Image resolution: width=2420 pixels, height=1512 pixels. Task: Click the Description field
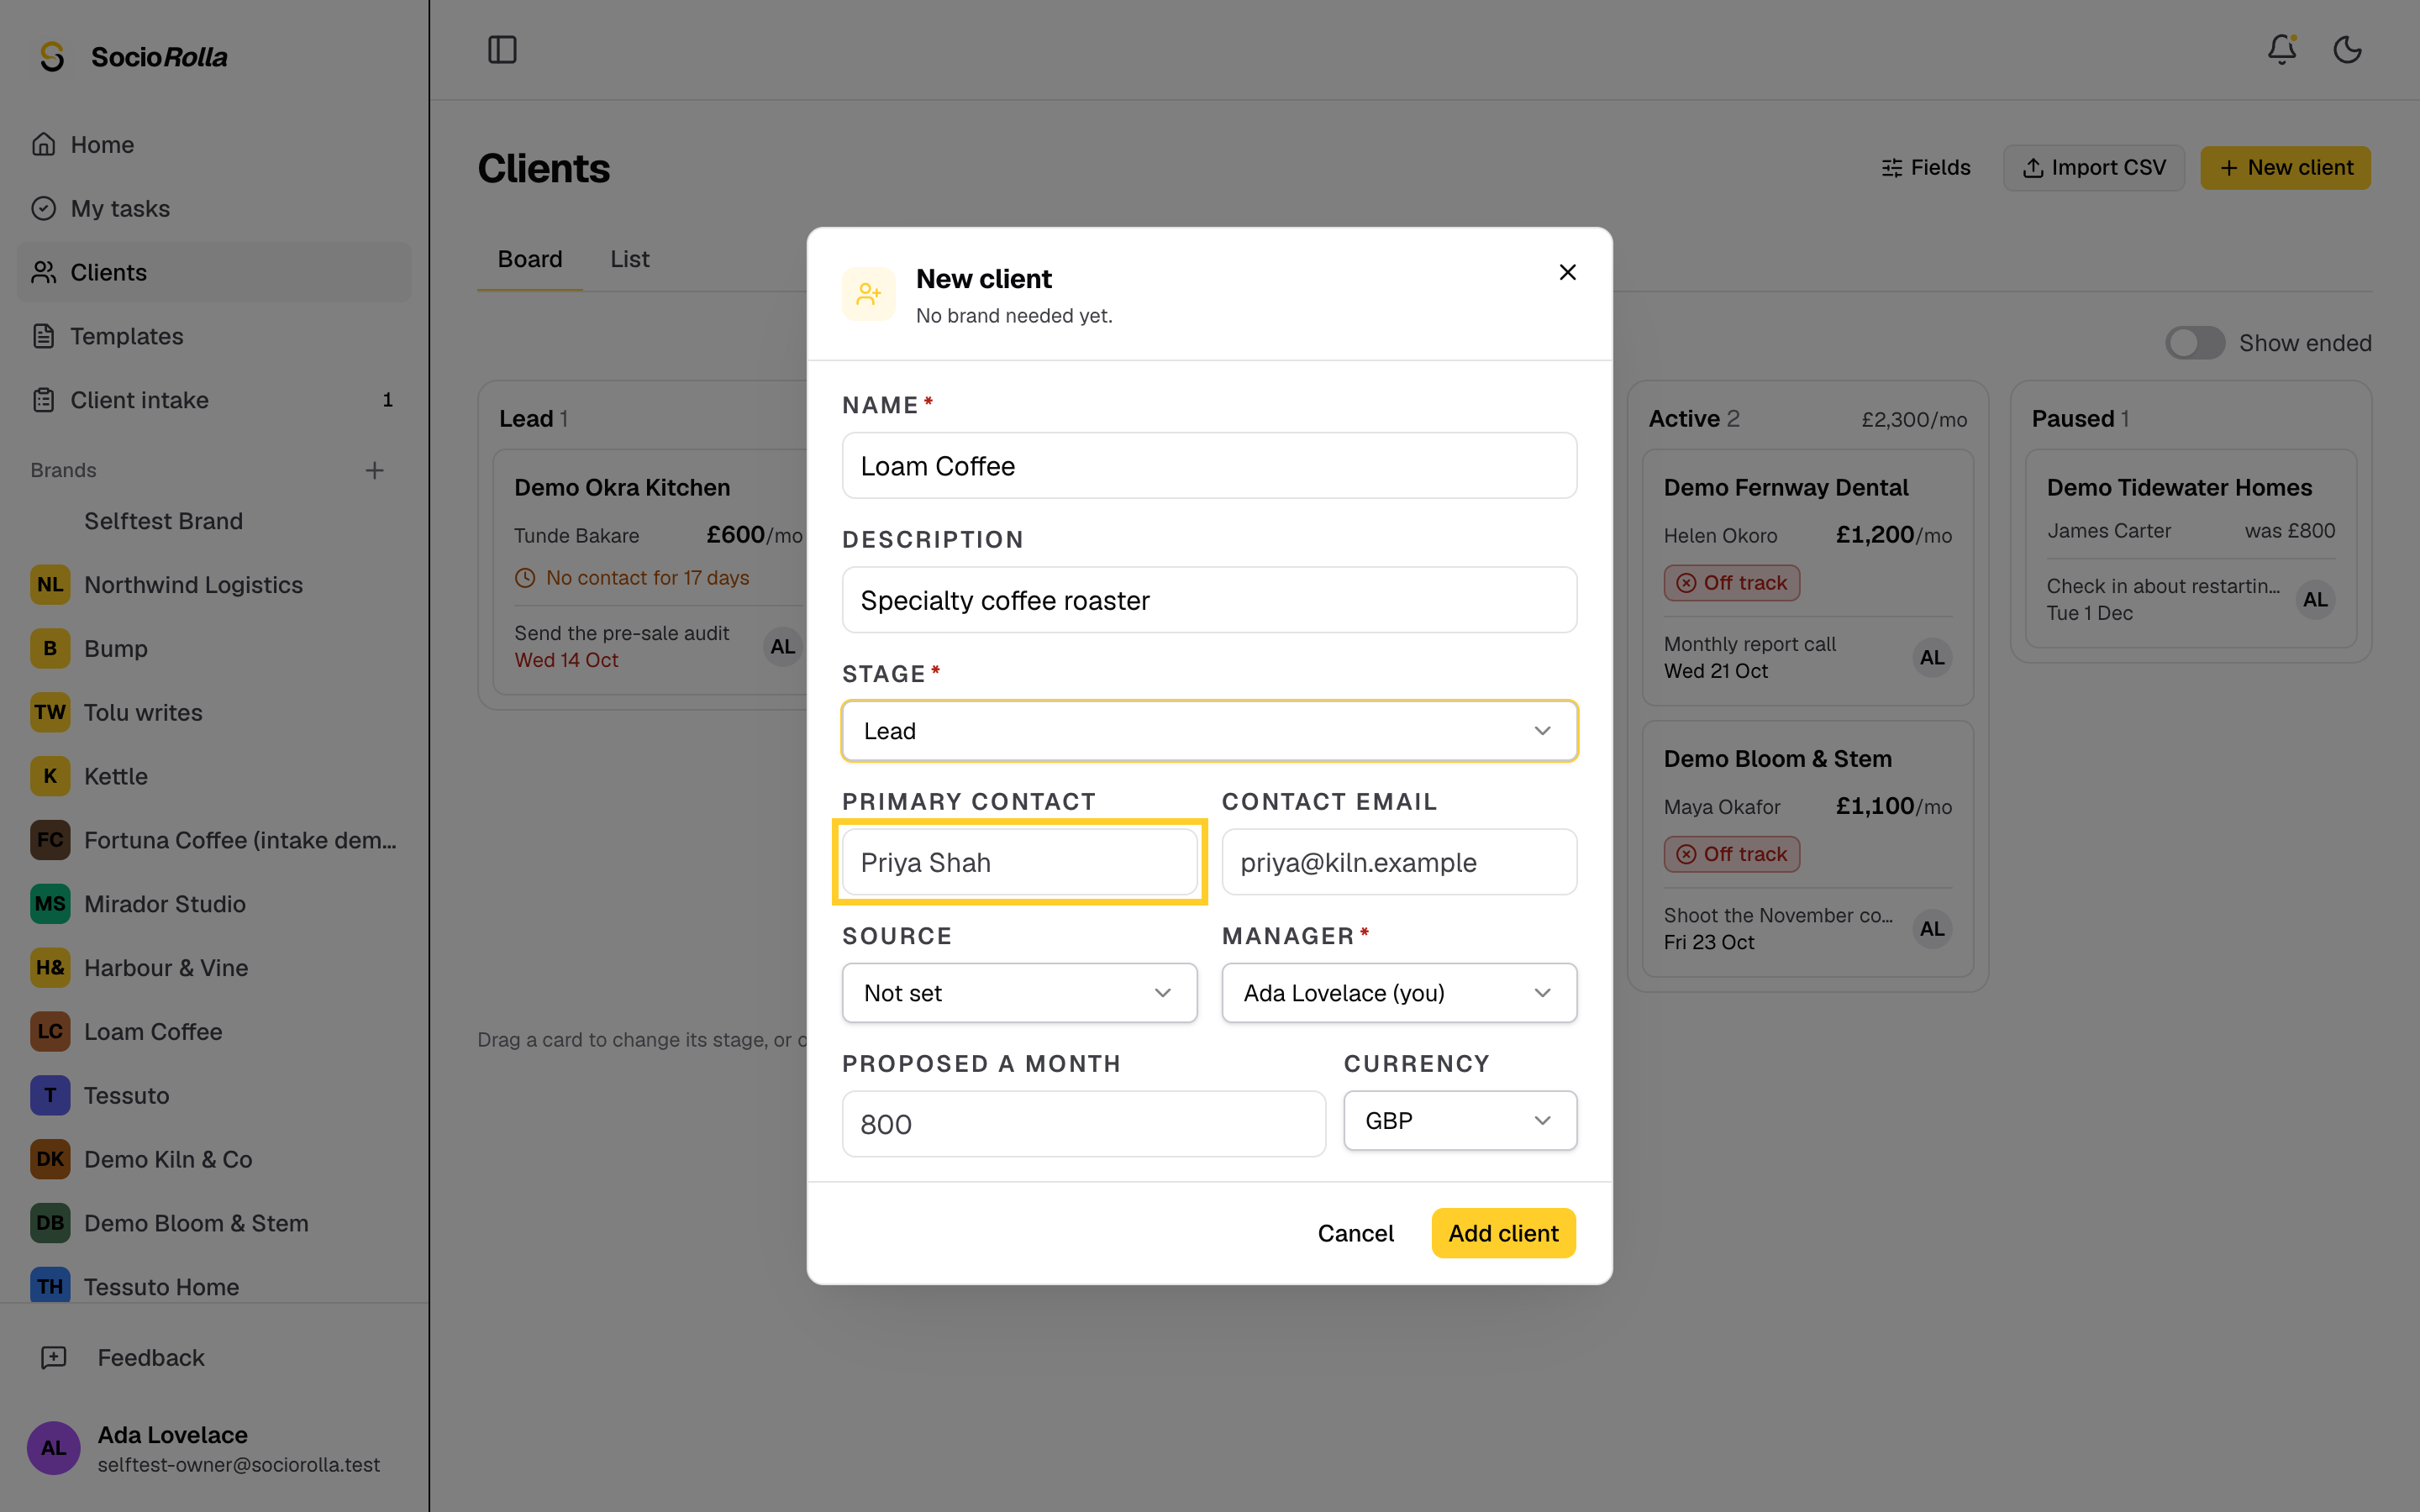1209,600
